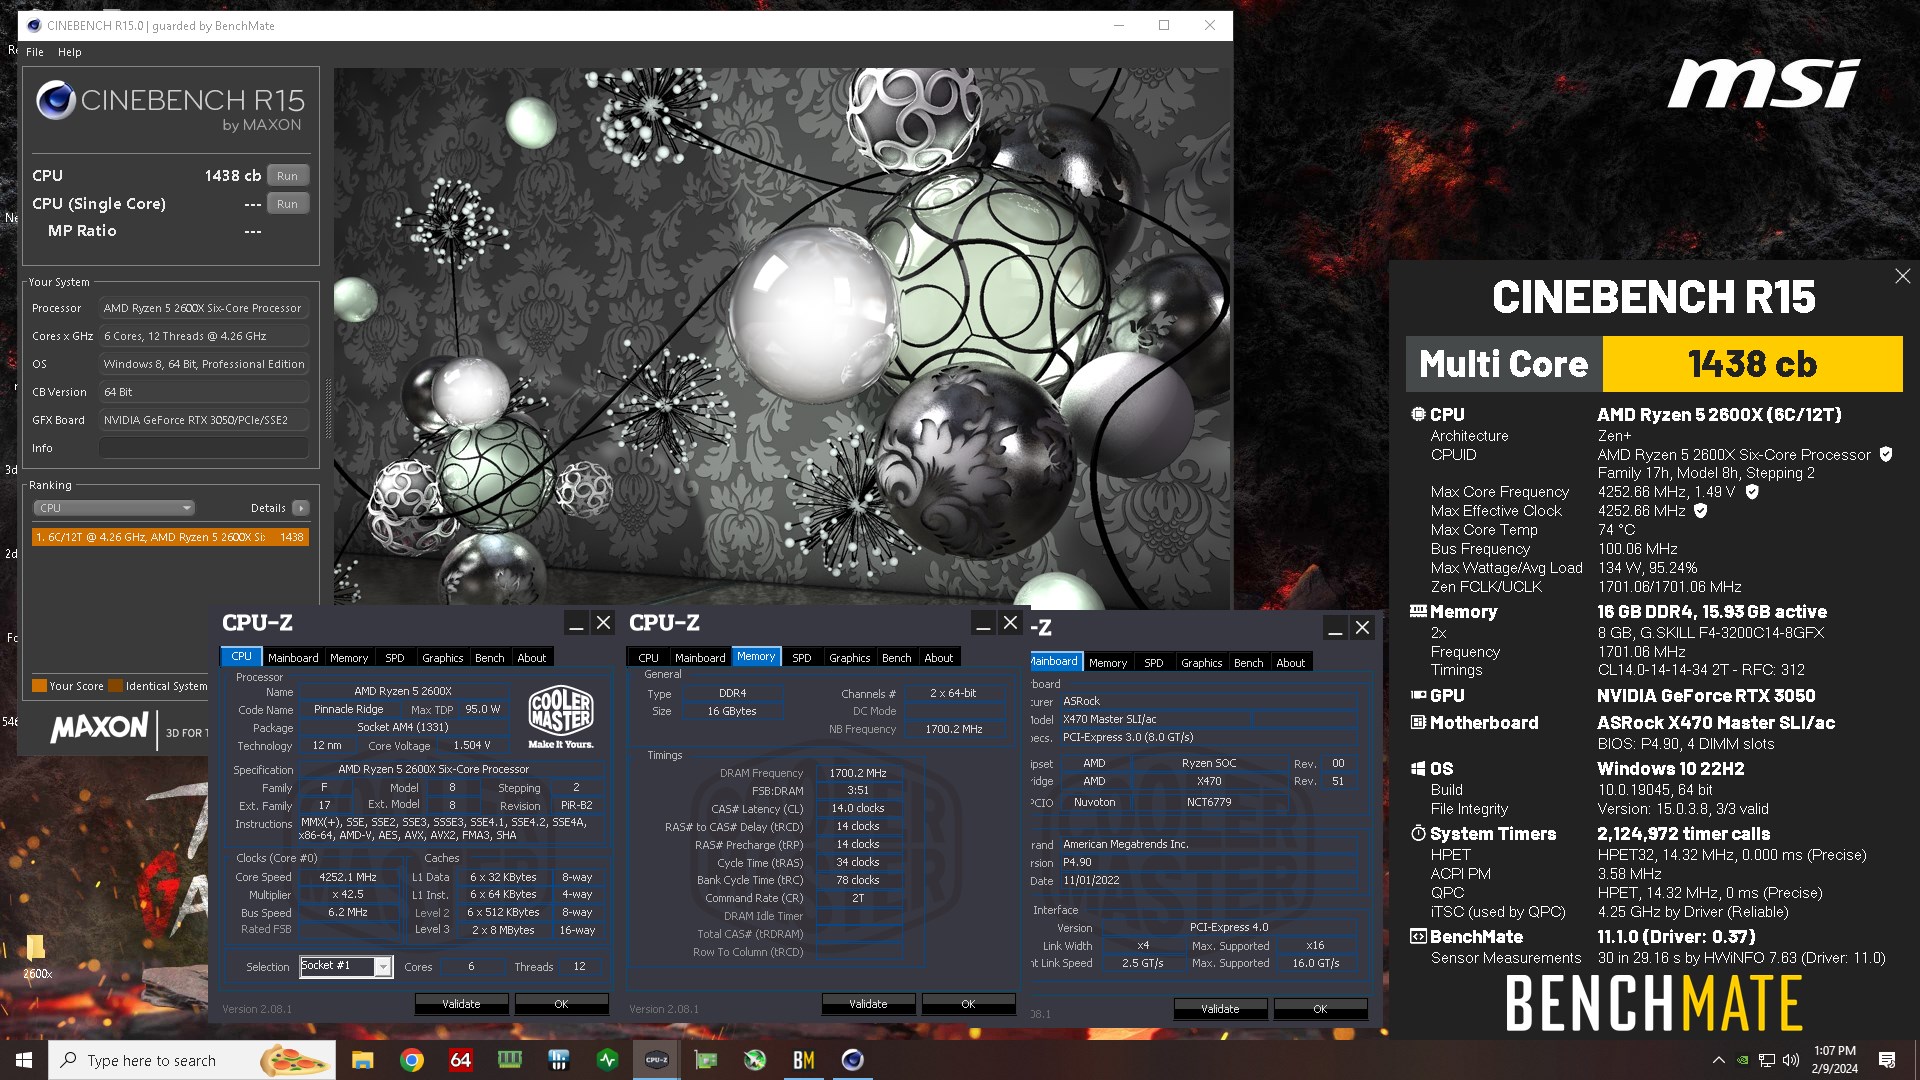Open the Memory tab in the right CPU-Z window
1920x1080 pixels.
point(1108,663)
